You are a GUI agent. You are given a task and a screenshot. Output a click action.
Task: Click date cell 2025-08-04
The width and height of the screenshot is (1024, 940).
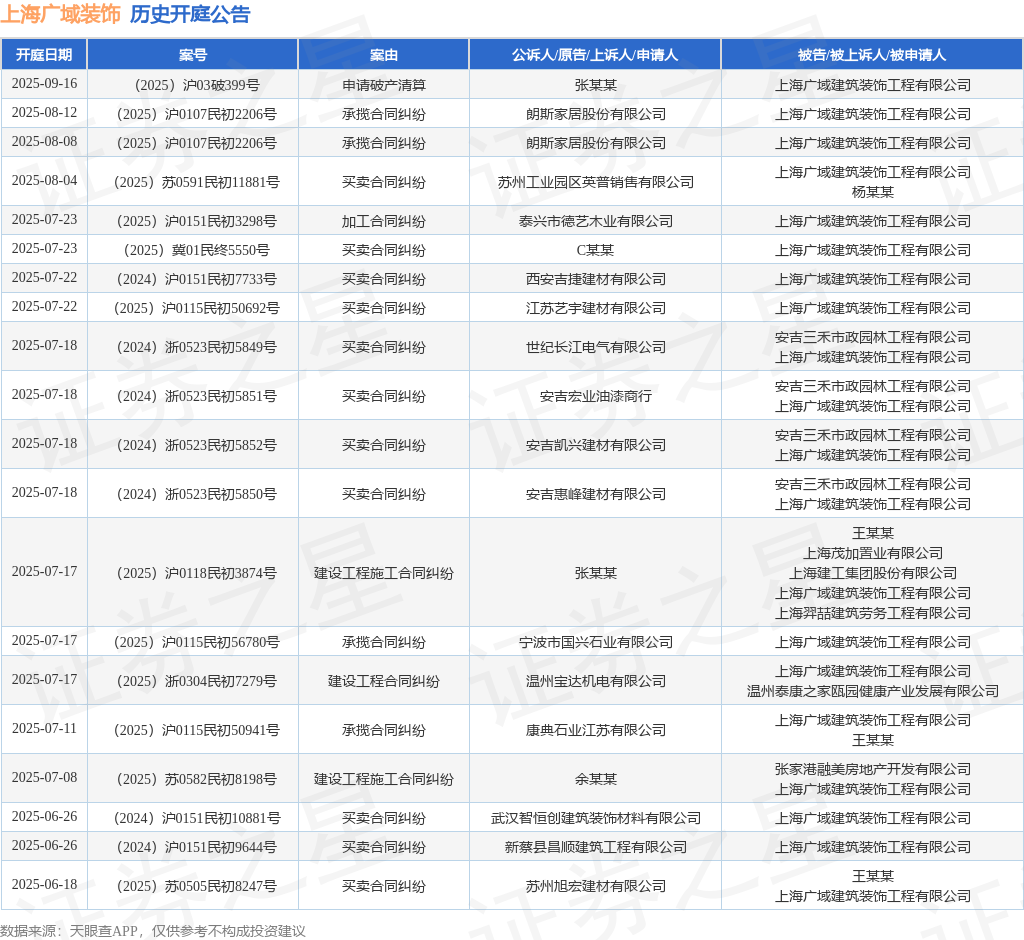click(x=44, y=180)
